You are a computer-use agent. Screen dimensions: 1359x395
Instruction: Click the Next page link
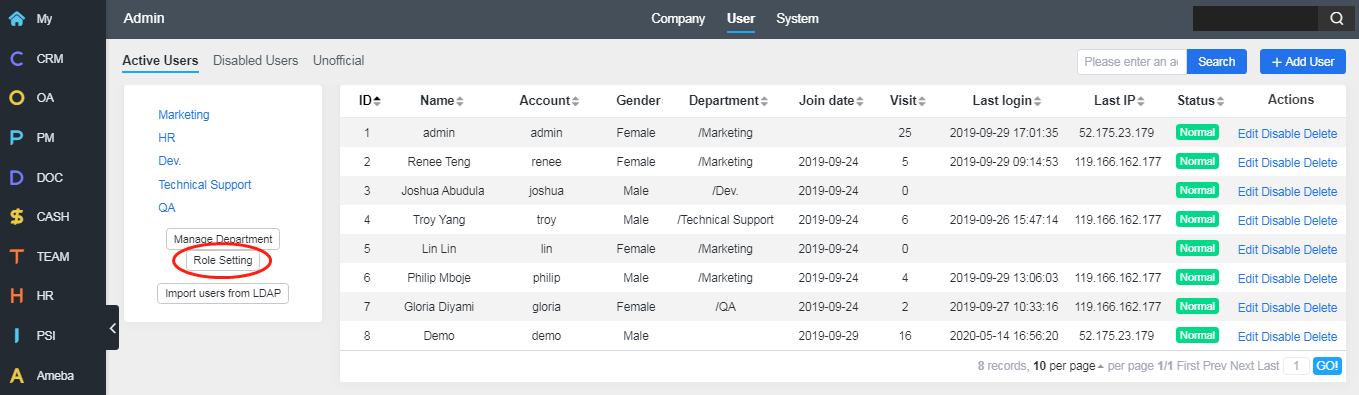[x=1241, y=366]
